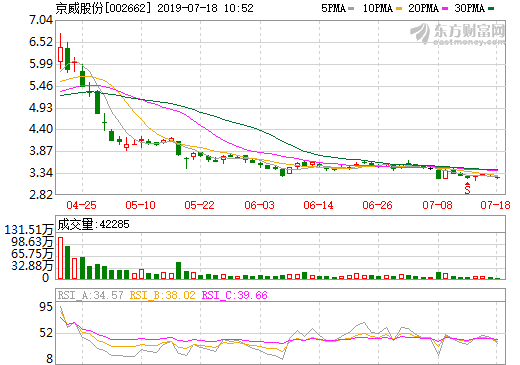Viewport: 520px width, 365px height.
Task: Select the 04-25 date axis label
Action: click(81, 205)
